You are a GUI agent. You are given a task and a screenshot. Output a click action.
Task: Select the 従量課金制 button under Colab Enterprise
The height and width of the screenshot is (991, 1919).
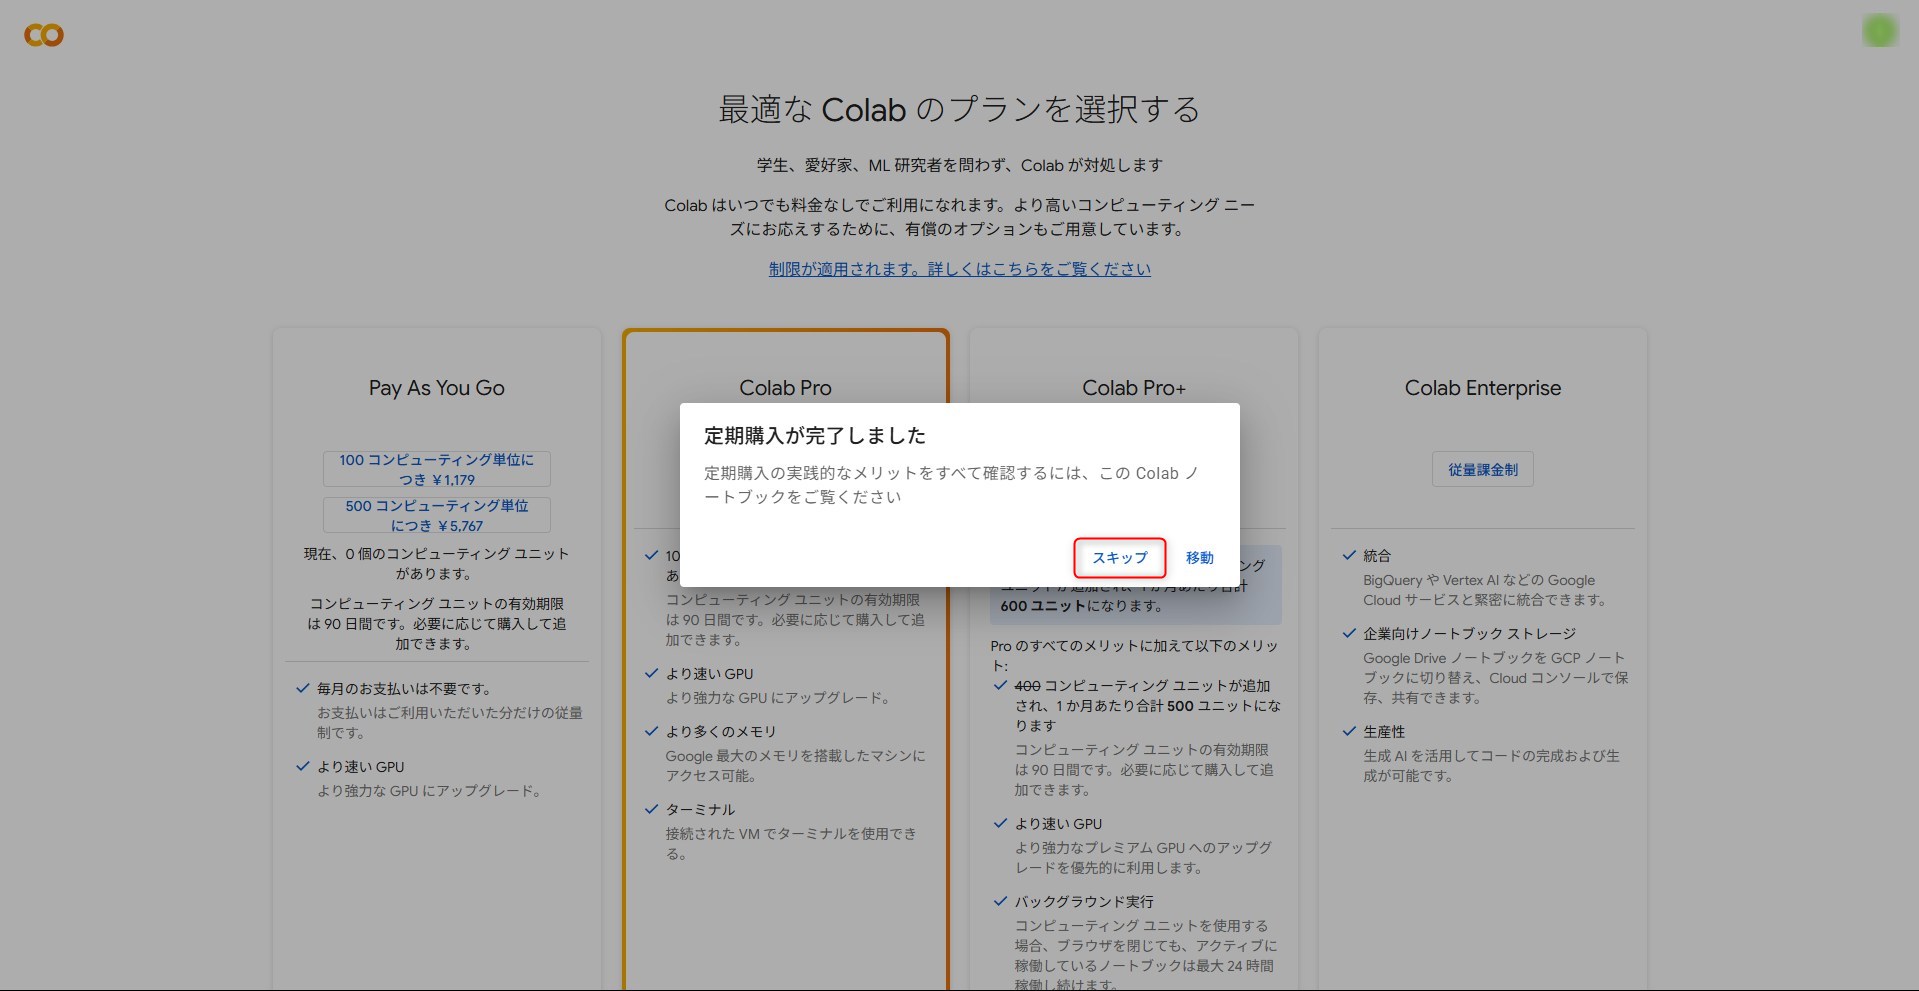pos(1482,469)
